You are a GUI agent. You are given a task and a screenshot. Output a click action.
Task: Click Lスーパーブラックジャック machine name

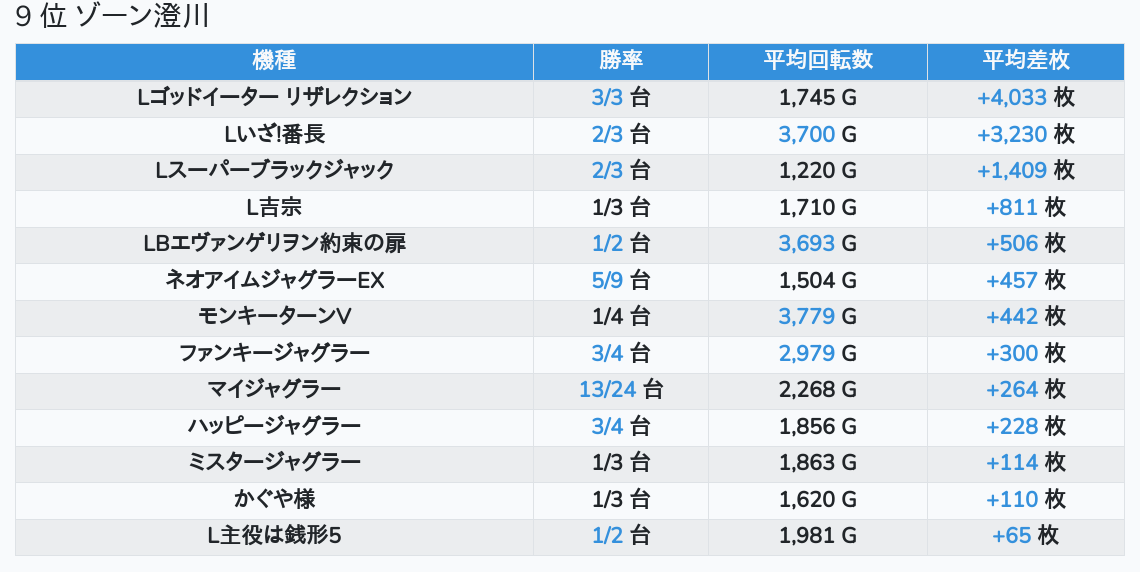click(x=274, y=171)
